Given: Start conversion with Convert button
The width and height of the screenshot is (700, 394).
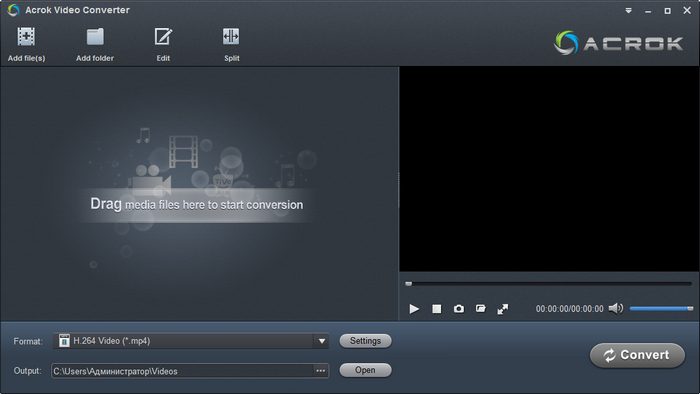Looking at the screenshot, I should [637, 355].
